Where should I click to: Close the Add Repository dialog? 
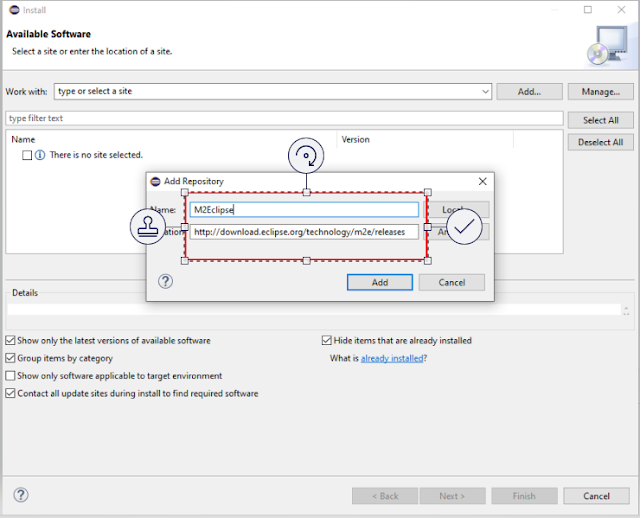tap(482, 181)
